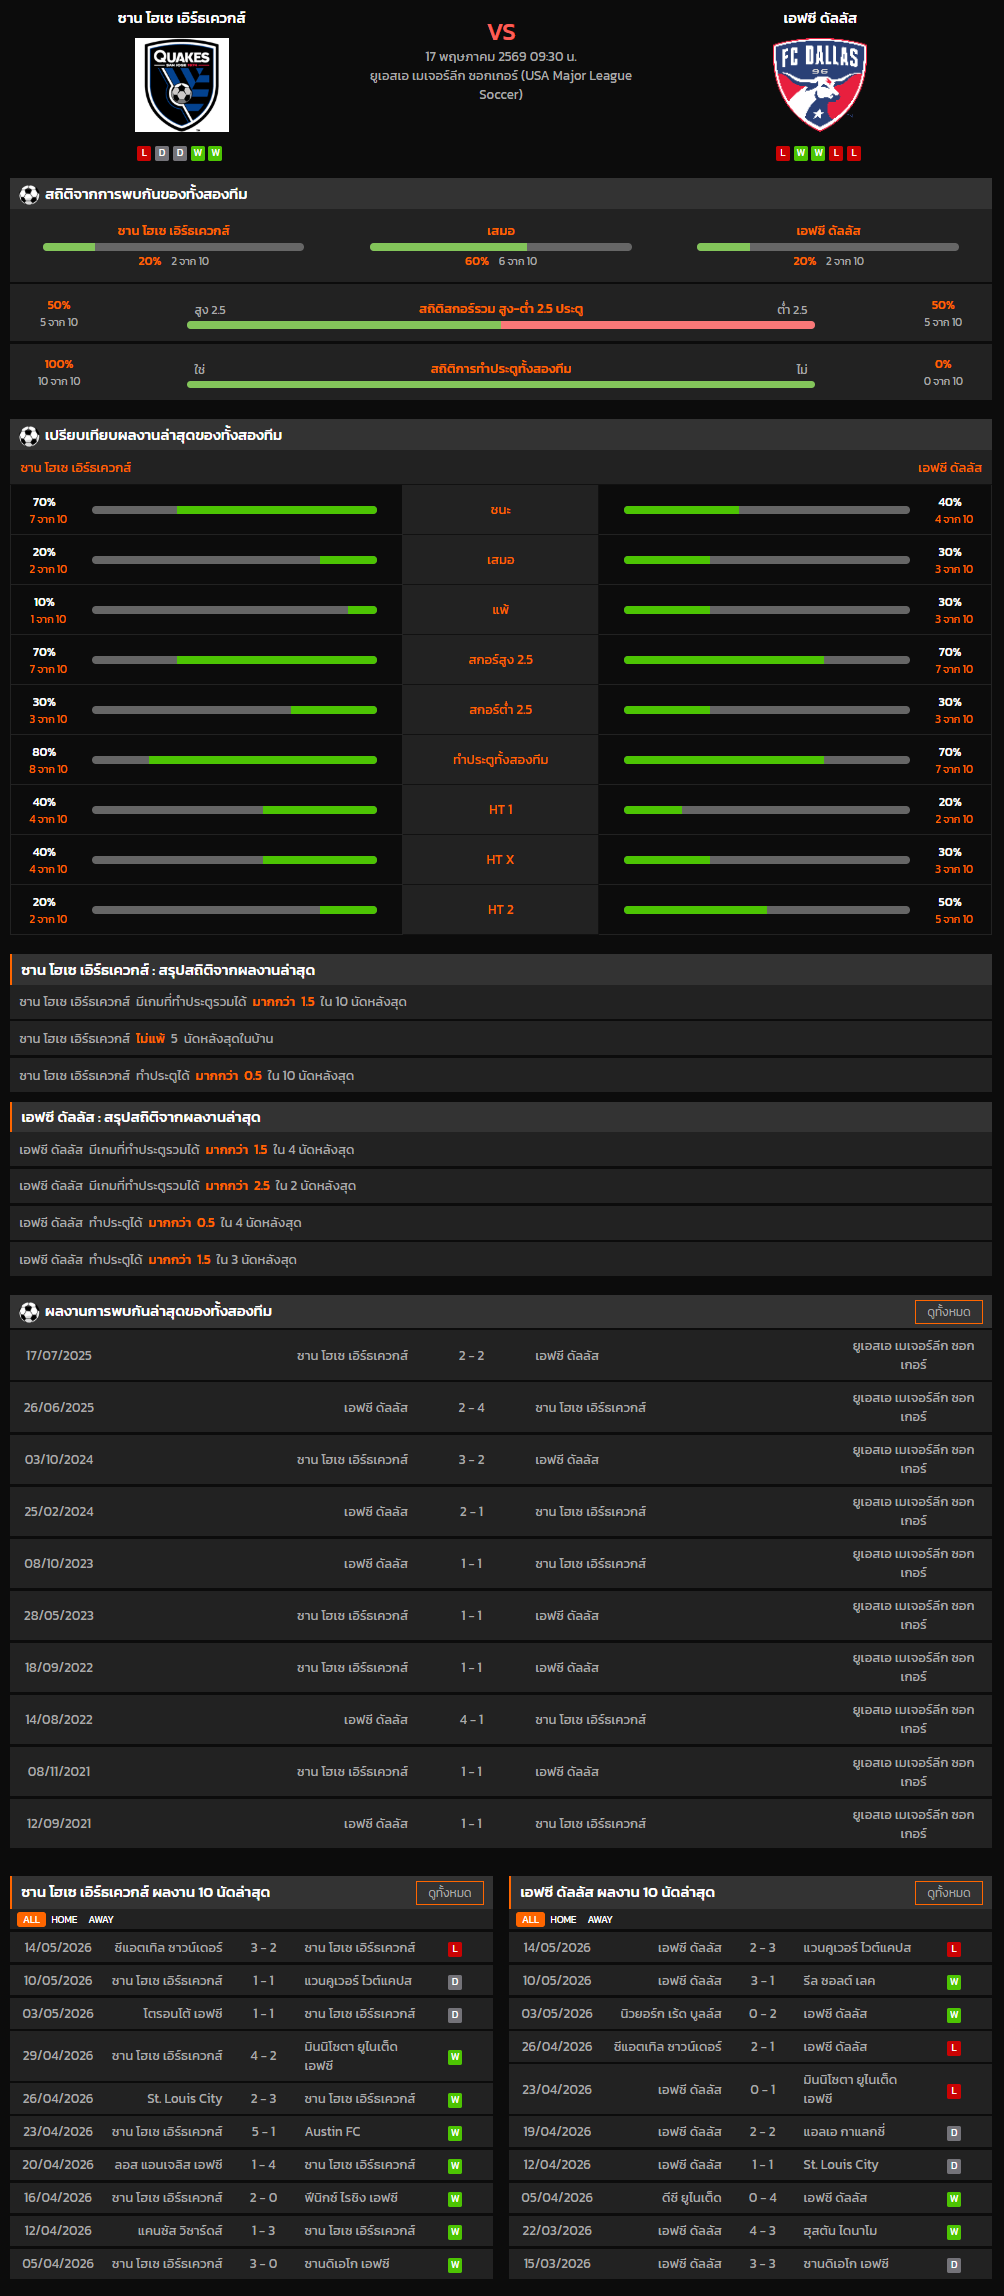This screenshot has width=1004, height=2296.
Task: Click the orange VS heading
Action: point(501,32)
